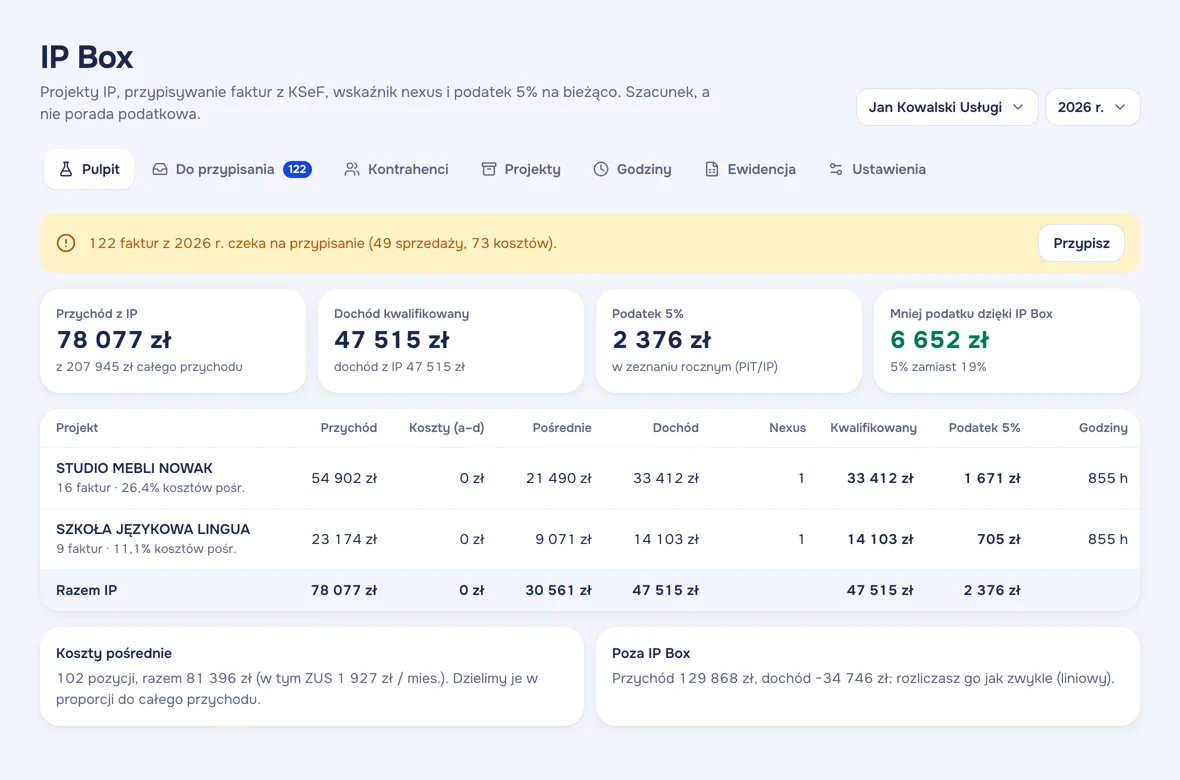Click the 1 671 zł tax cell
The image size is (1180, 780).
click(x=993, y=478)
